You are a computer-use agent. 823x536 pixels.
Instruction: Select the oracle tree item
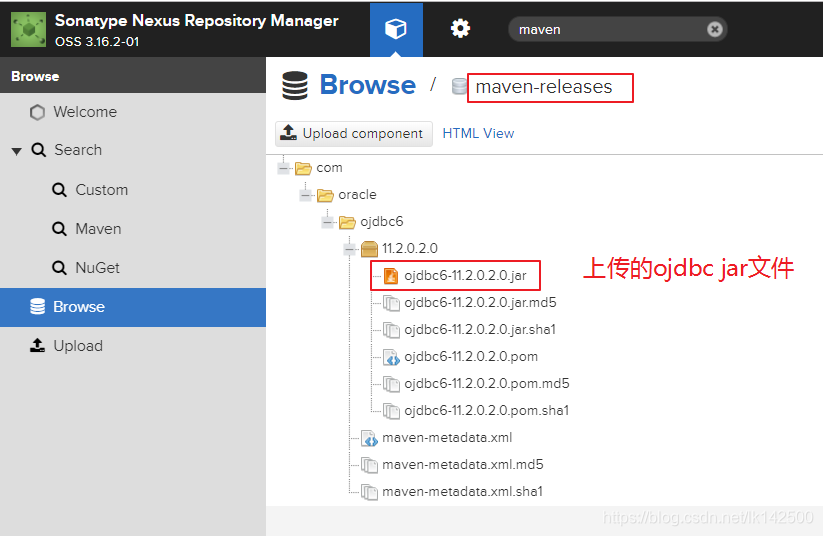(x=357, y=195)
